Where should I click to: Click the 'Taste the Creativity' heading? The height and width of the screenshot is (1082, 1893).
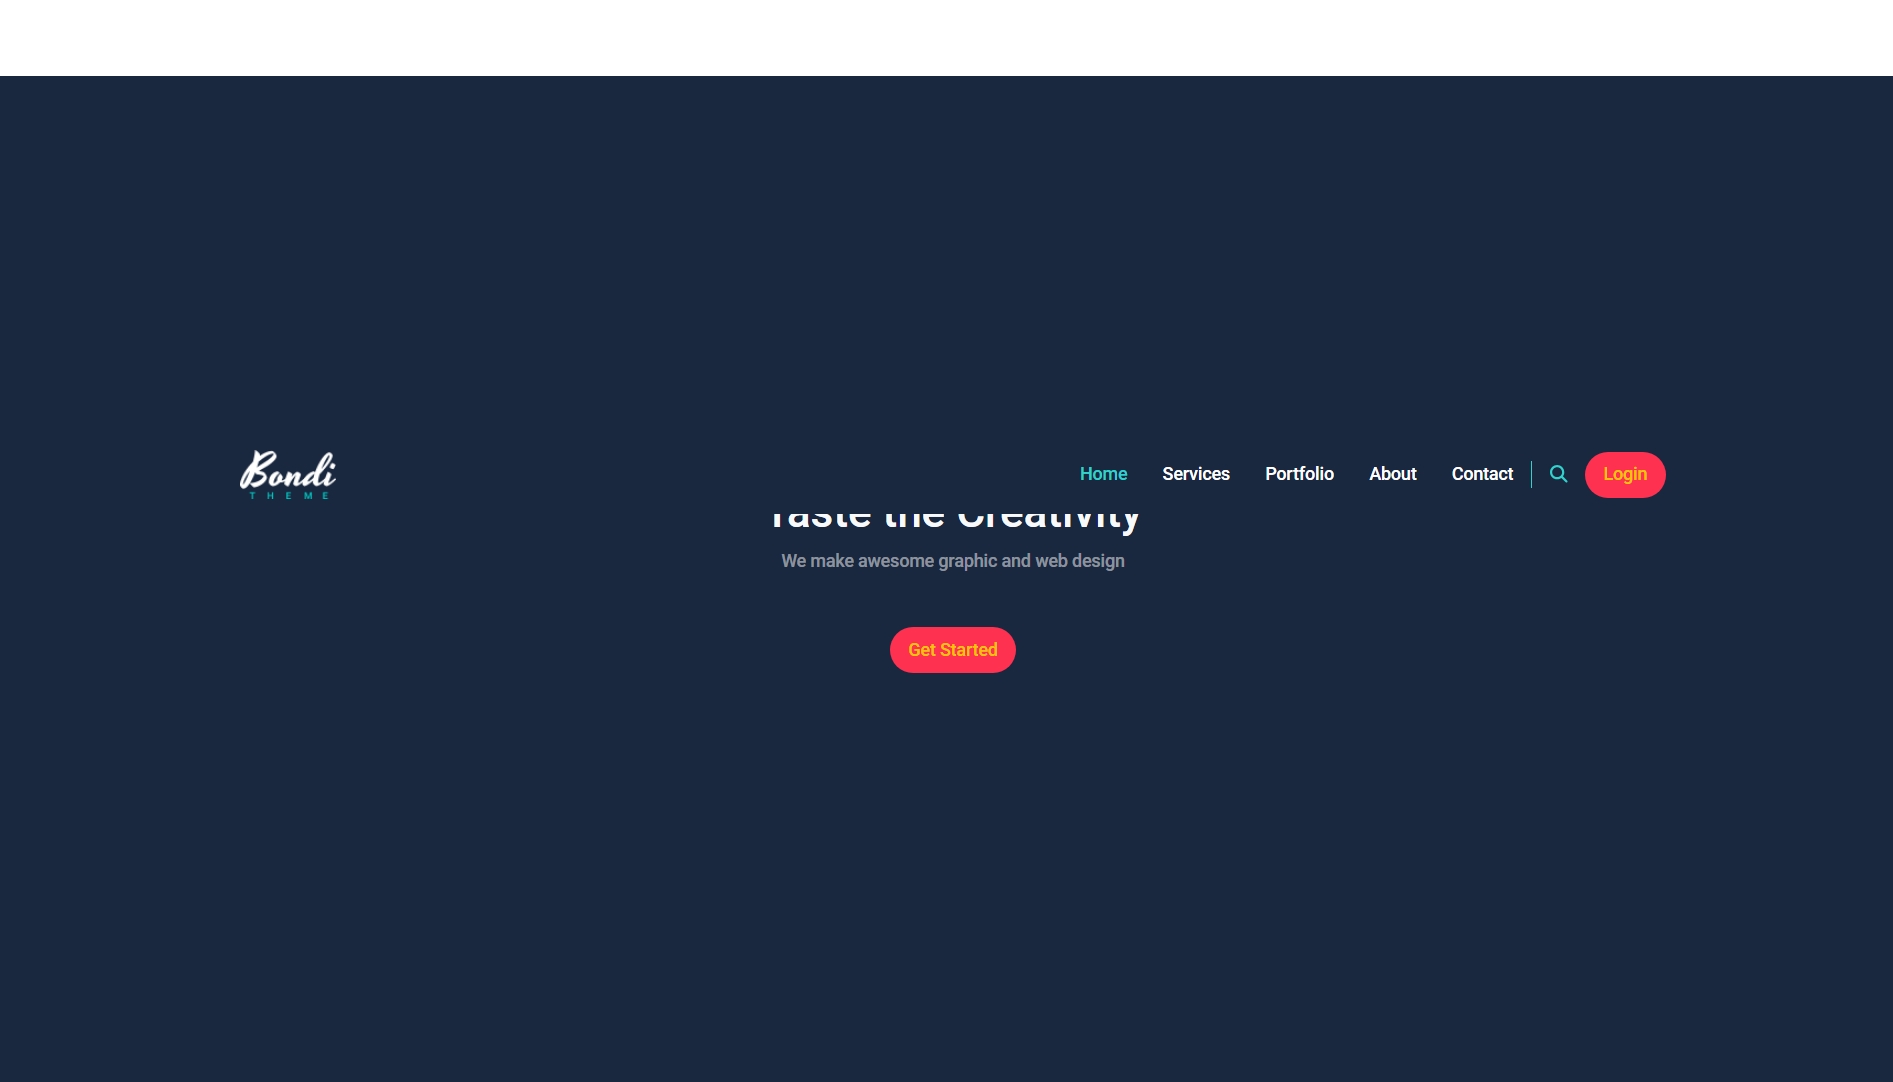point(952,517)
